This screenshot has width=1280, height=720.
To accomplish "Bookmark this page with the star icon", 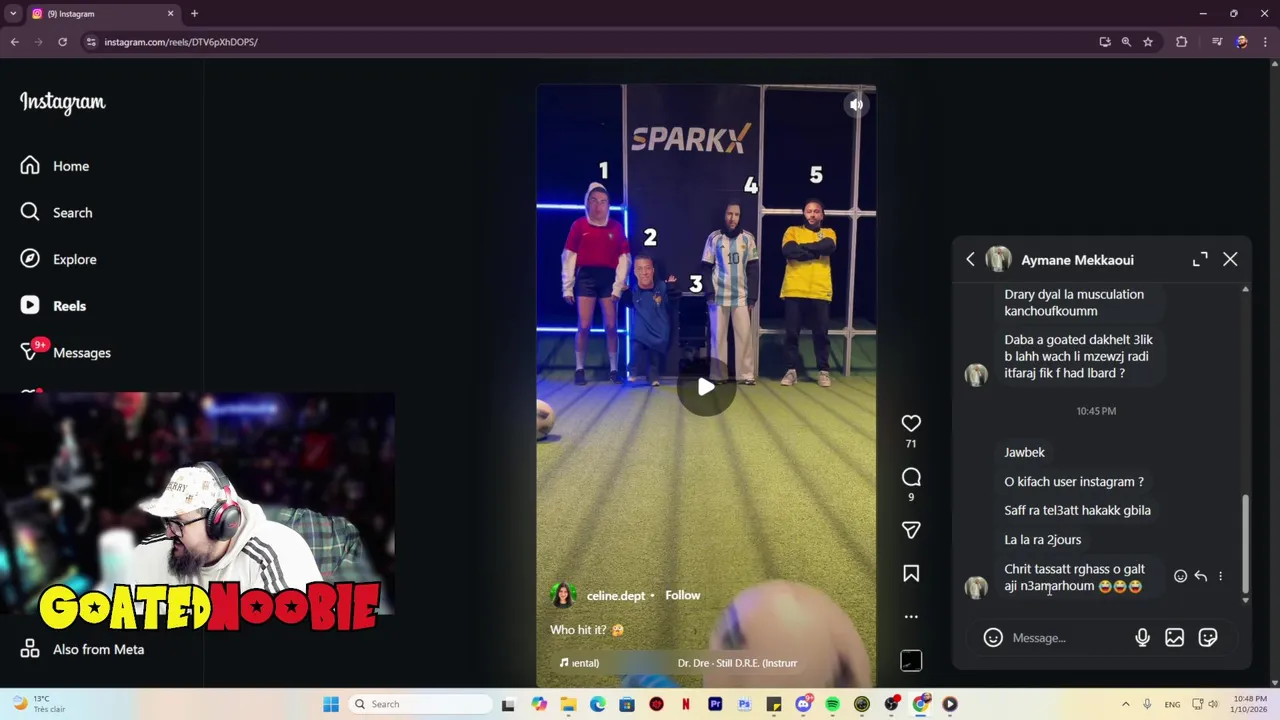I will 1148,42.
